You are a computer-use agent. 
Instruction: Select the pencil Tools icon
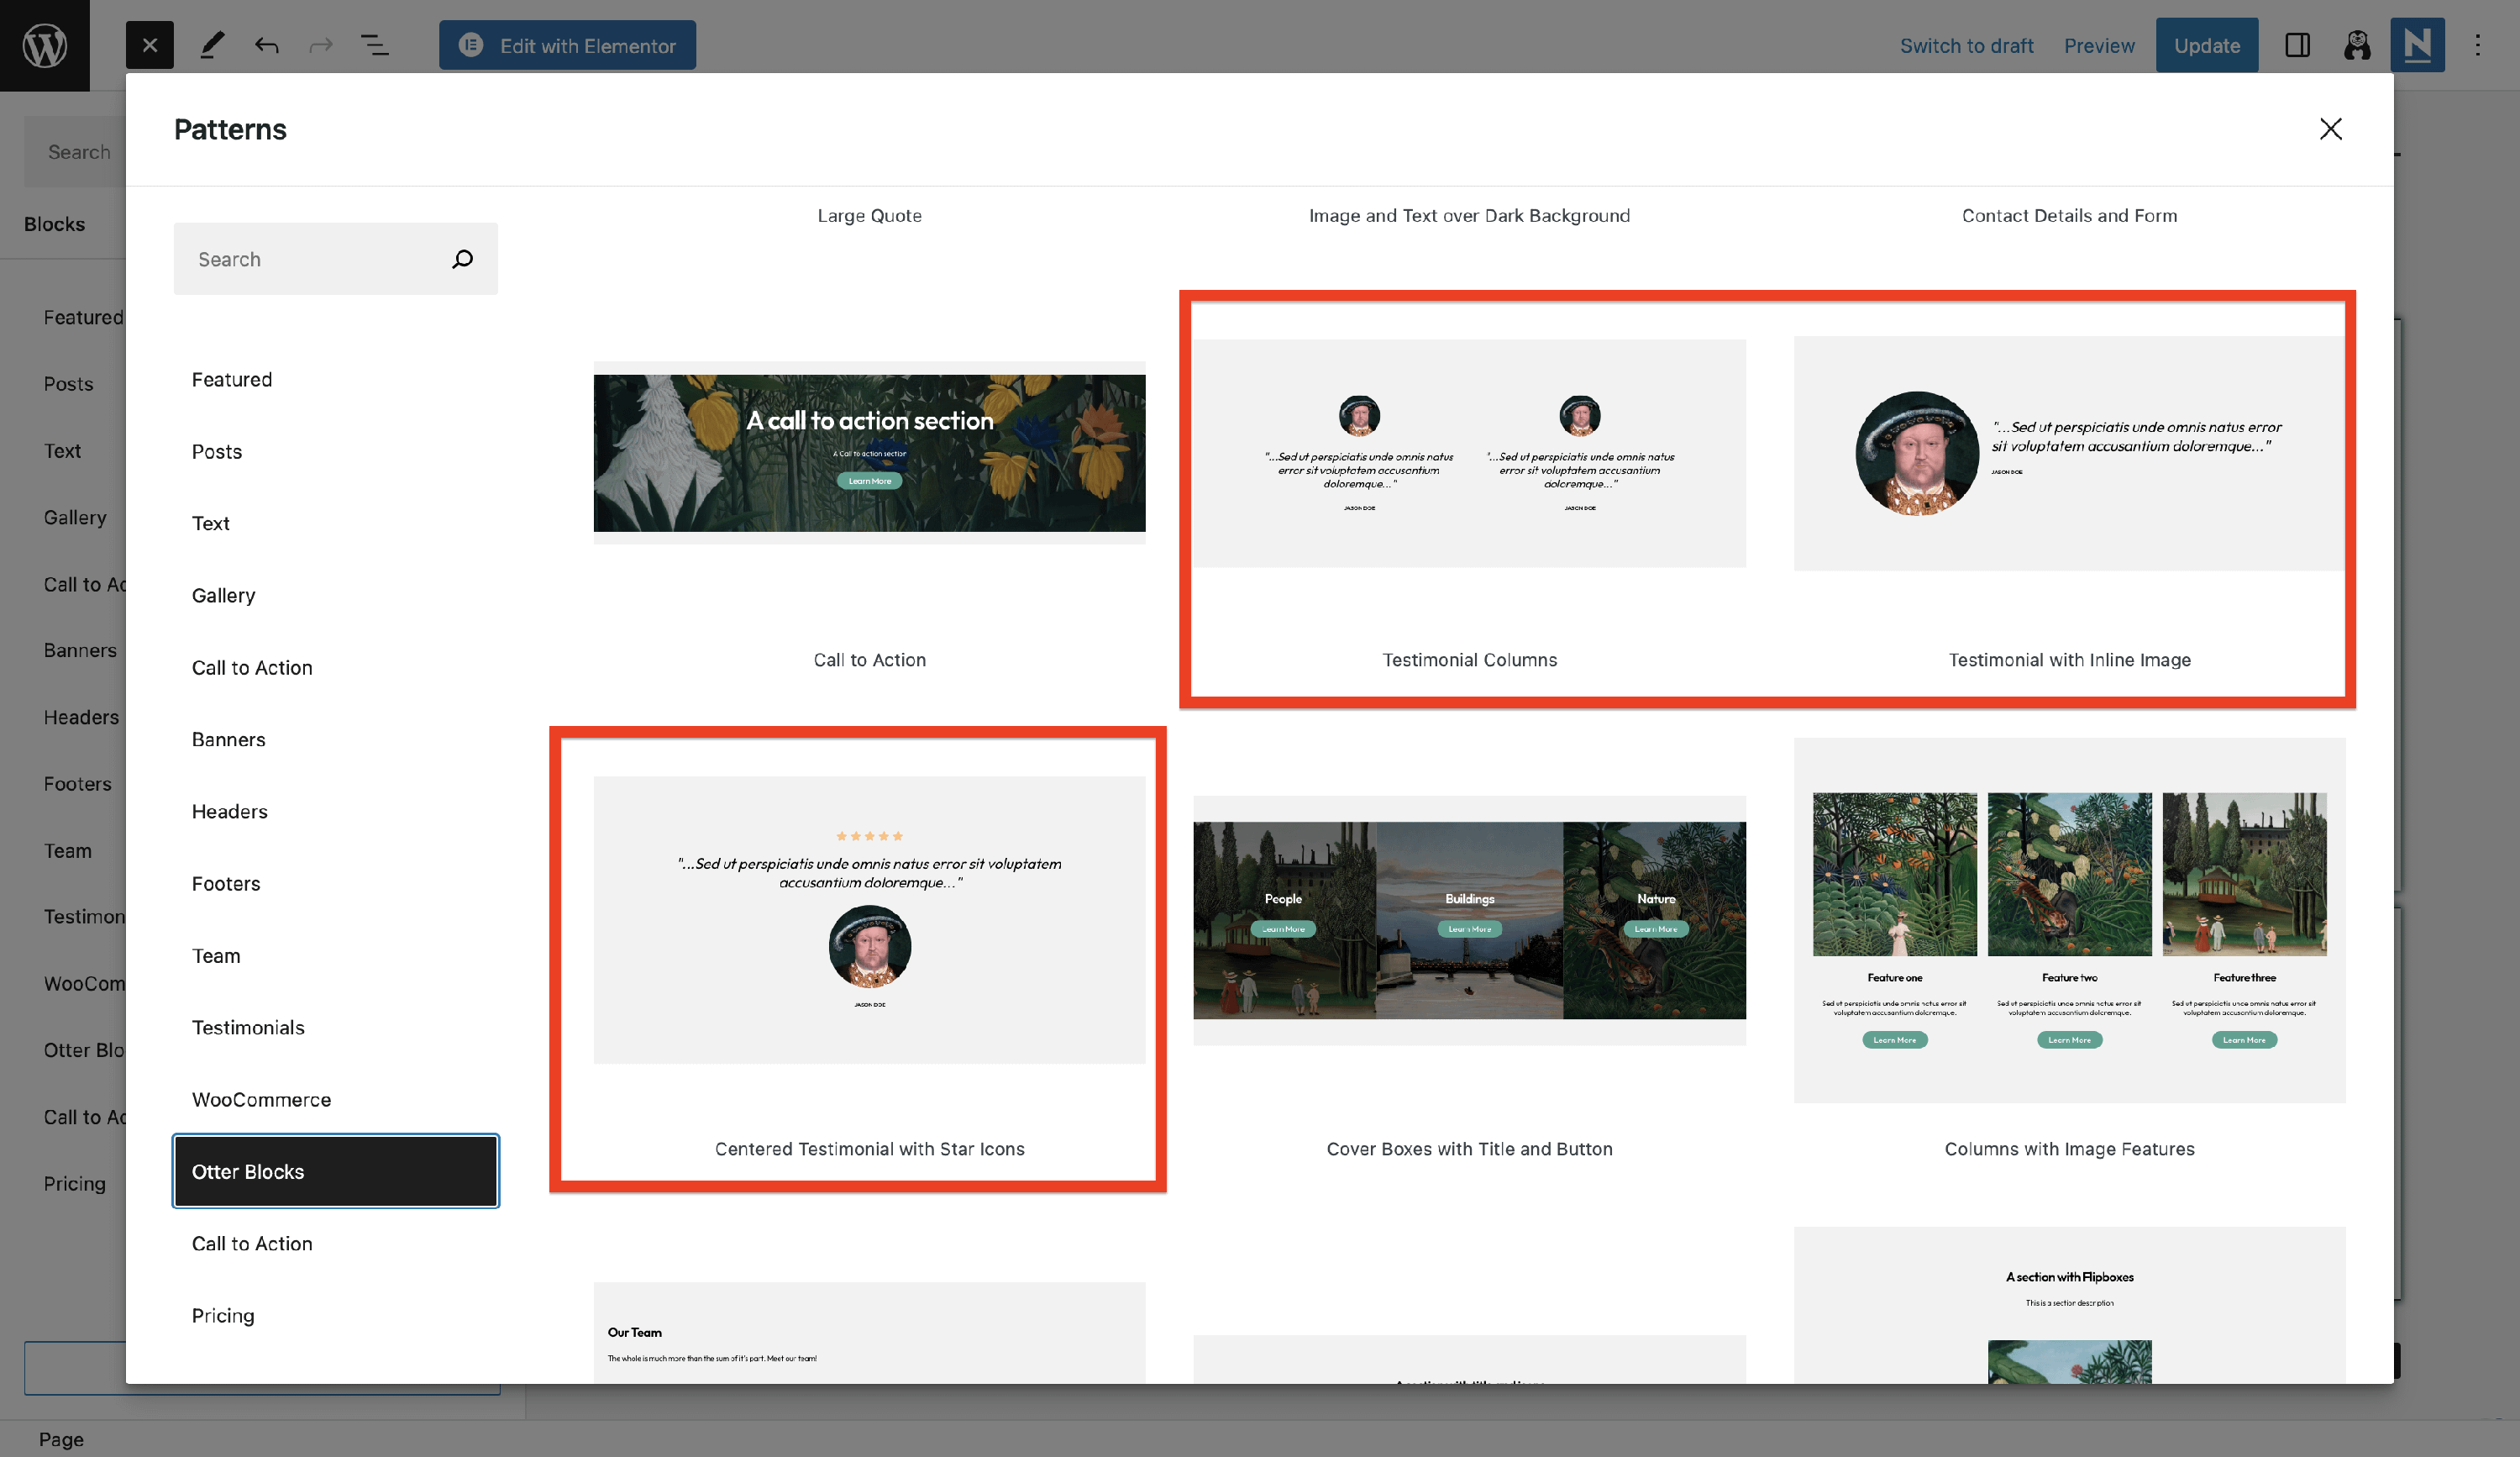(212, 45)
